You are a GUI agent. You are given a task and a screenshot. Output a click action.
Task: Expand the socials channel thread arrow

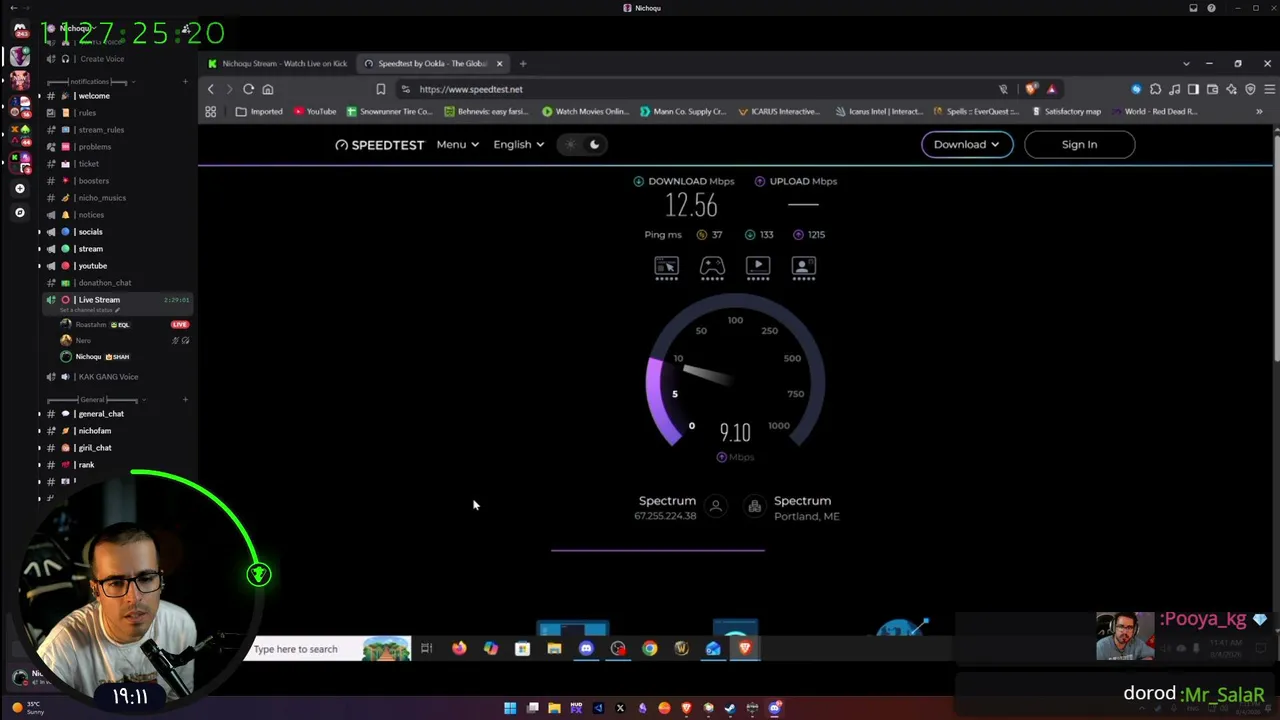[x=40, y=232]
